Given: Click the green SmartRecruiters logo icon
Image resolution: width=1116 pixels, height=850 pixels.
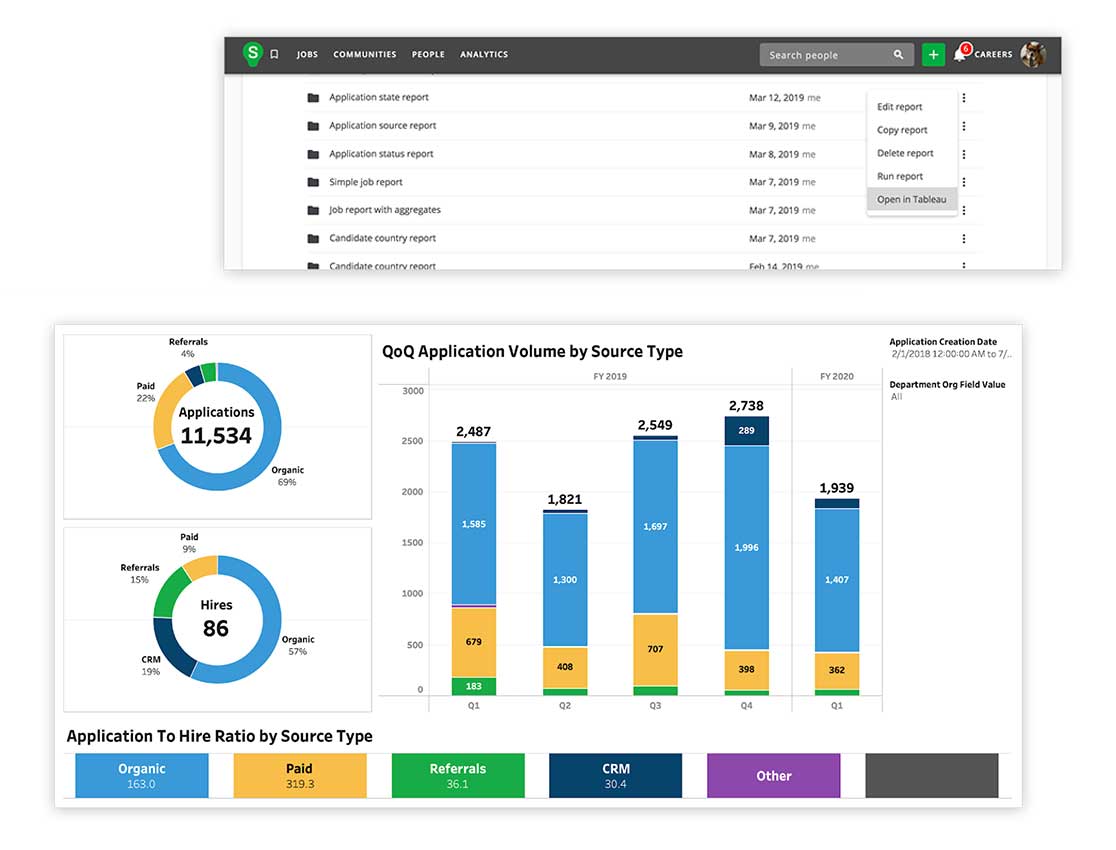Looking at the screenshot, I should click(253, 54).
